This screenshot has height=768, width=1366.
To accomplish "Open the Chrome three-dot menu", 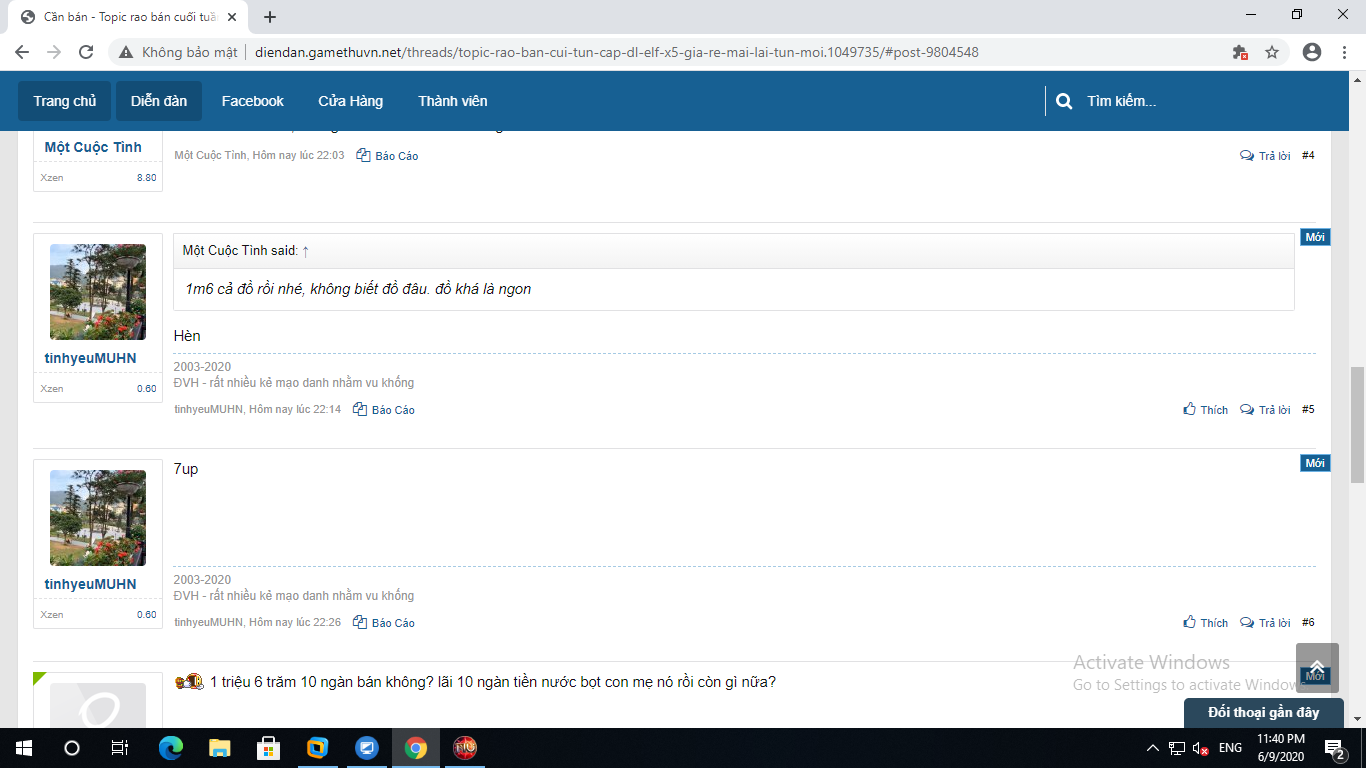I will click(x=1345, y=52).
